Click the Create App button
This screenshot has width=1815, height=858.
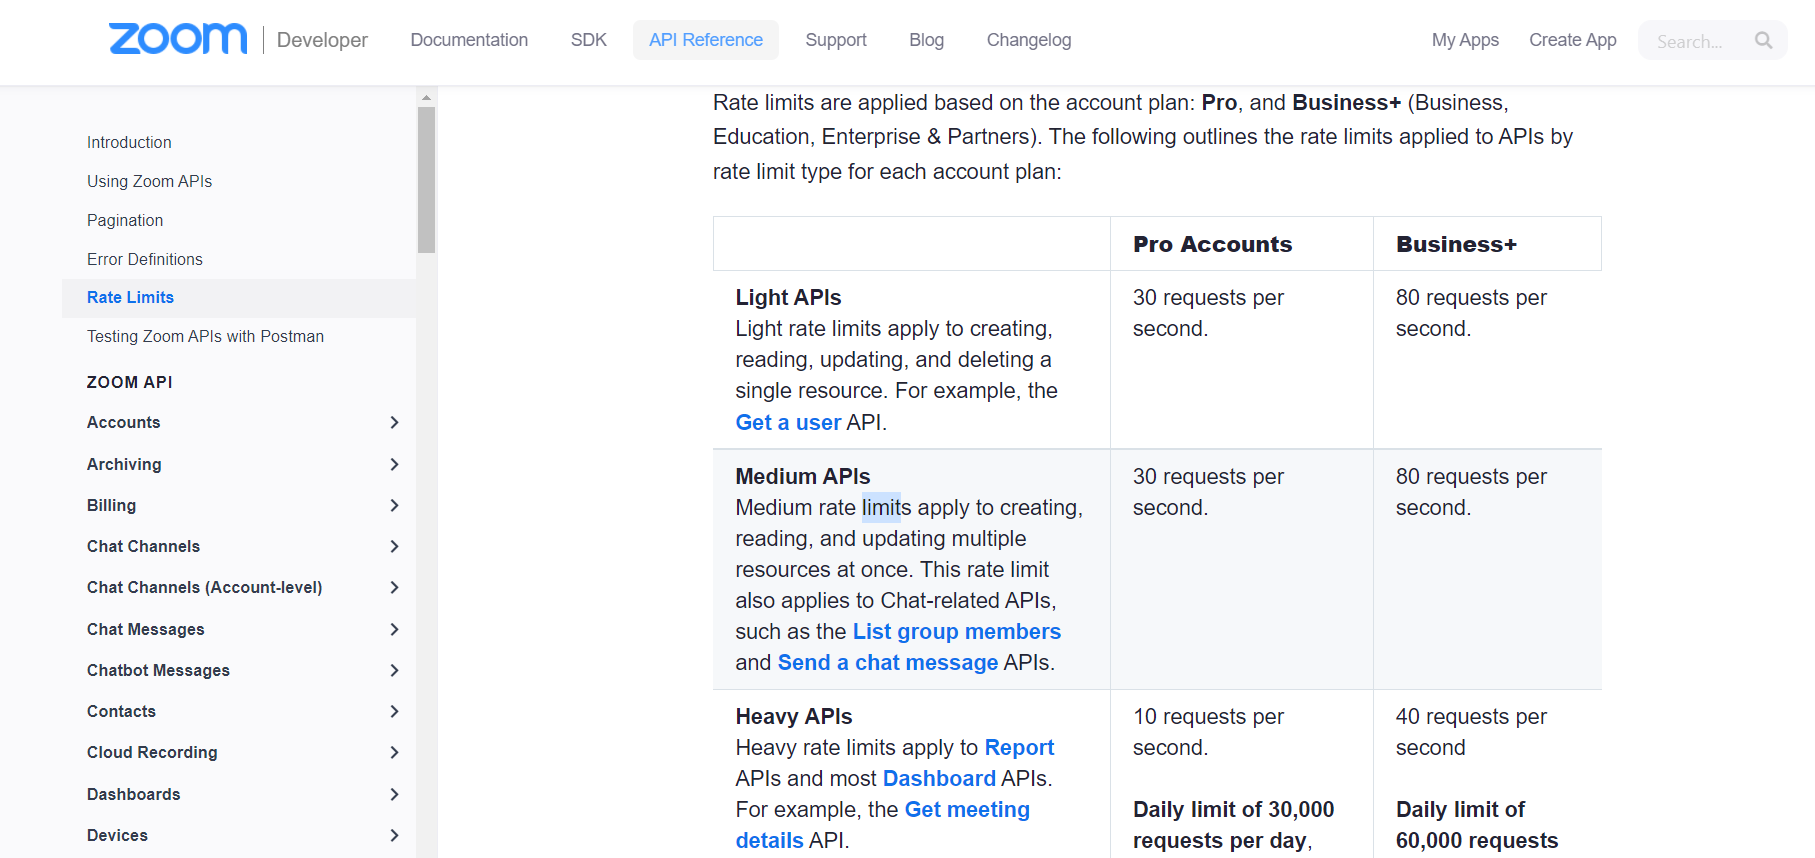pos(1572,40)
